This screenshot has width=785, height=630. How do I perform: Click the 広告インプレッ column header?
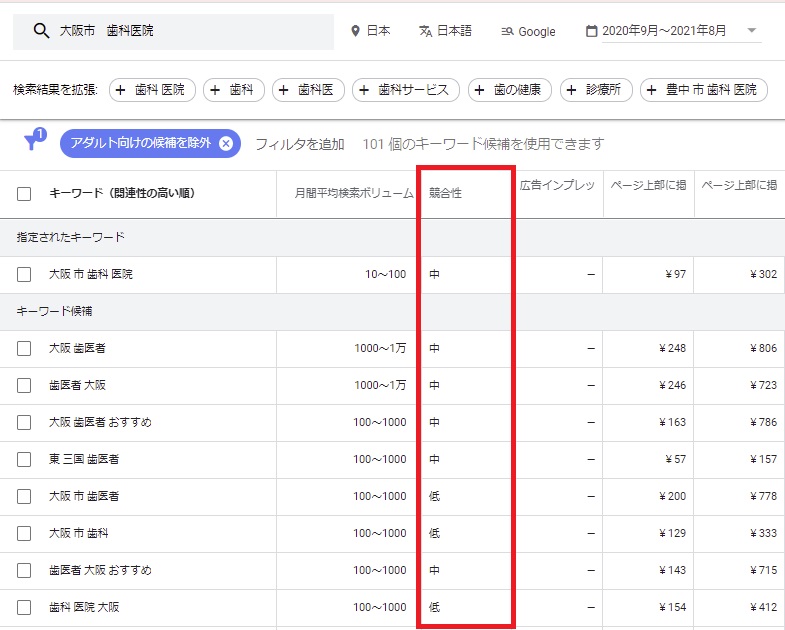tap(557, 185)
